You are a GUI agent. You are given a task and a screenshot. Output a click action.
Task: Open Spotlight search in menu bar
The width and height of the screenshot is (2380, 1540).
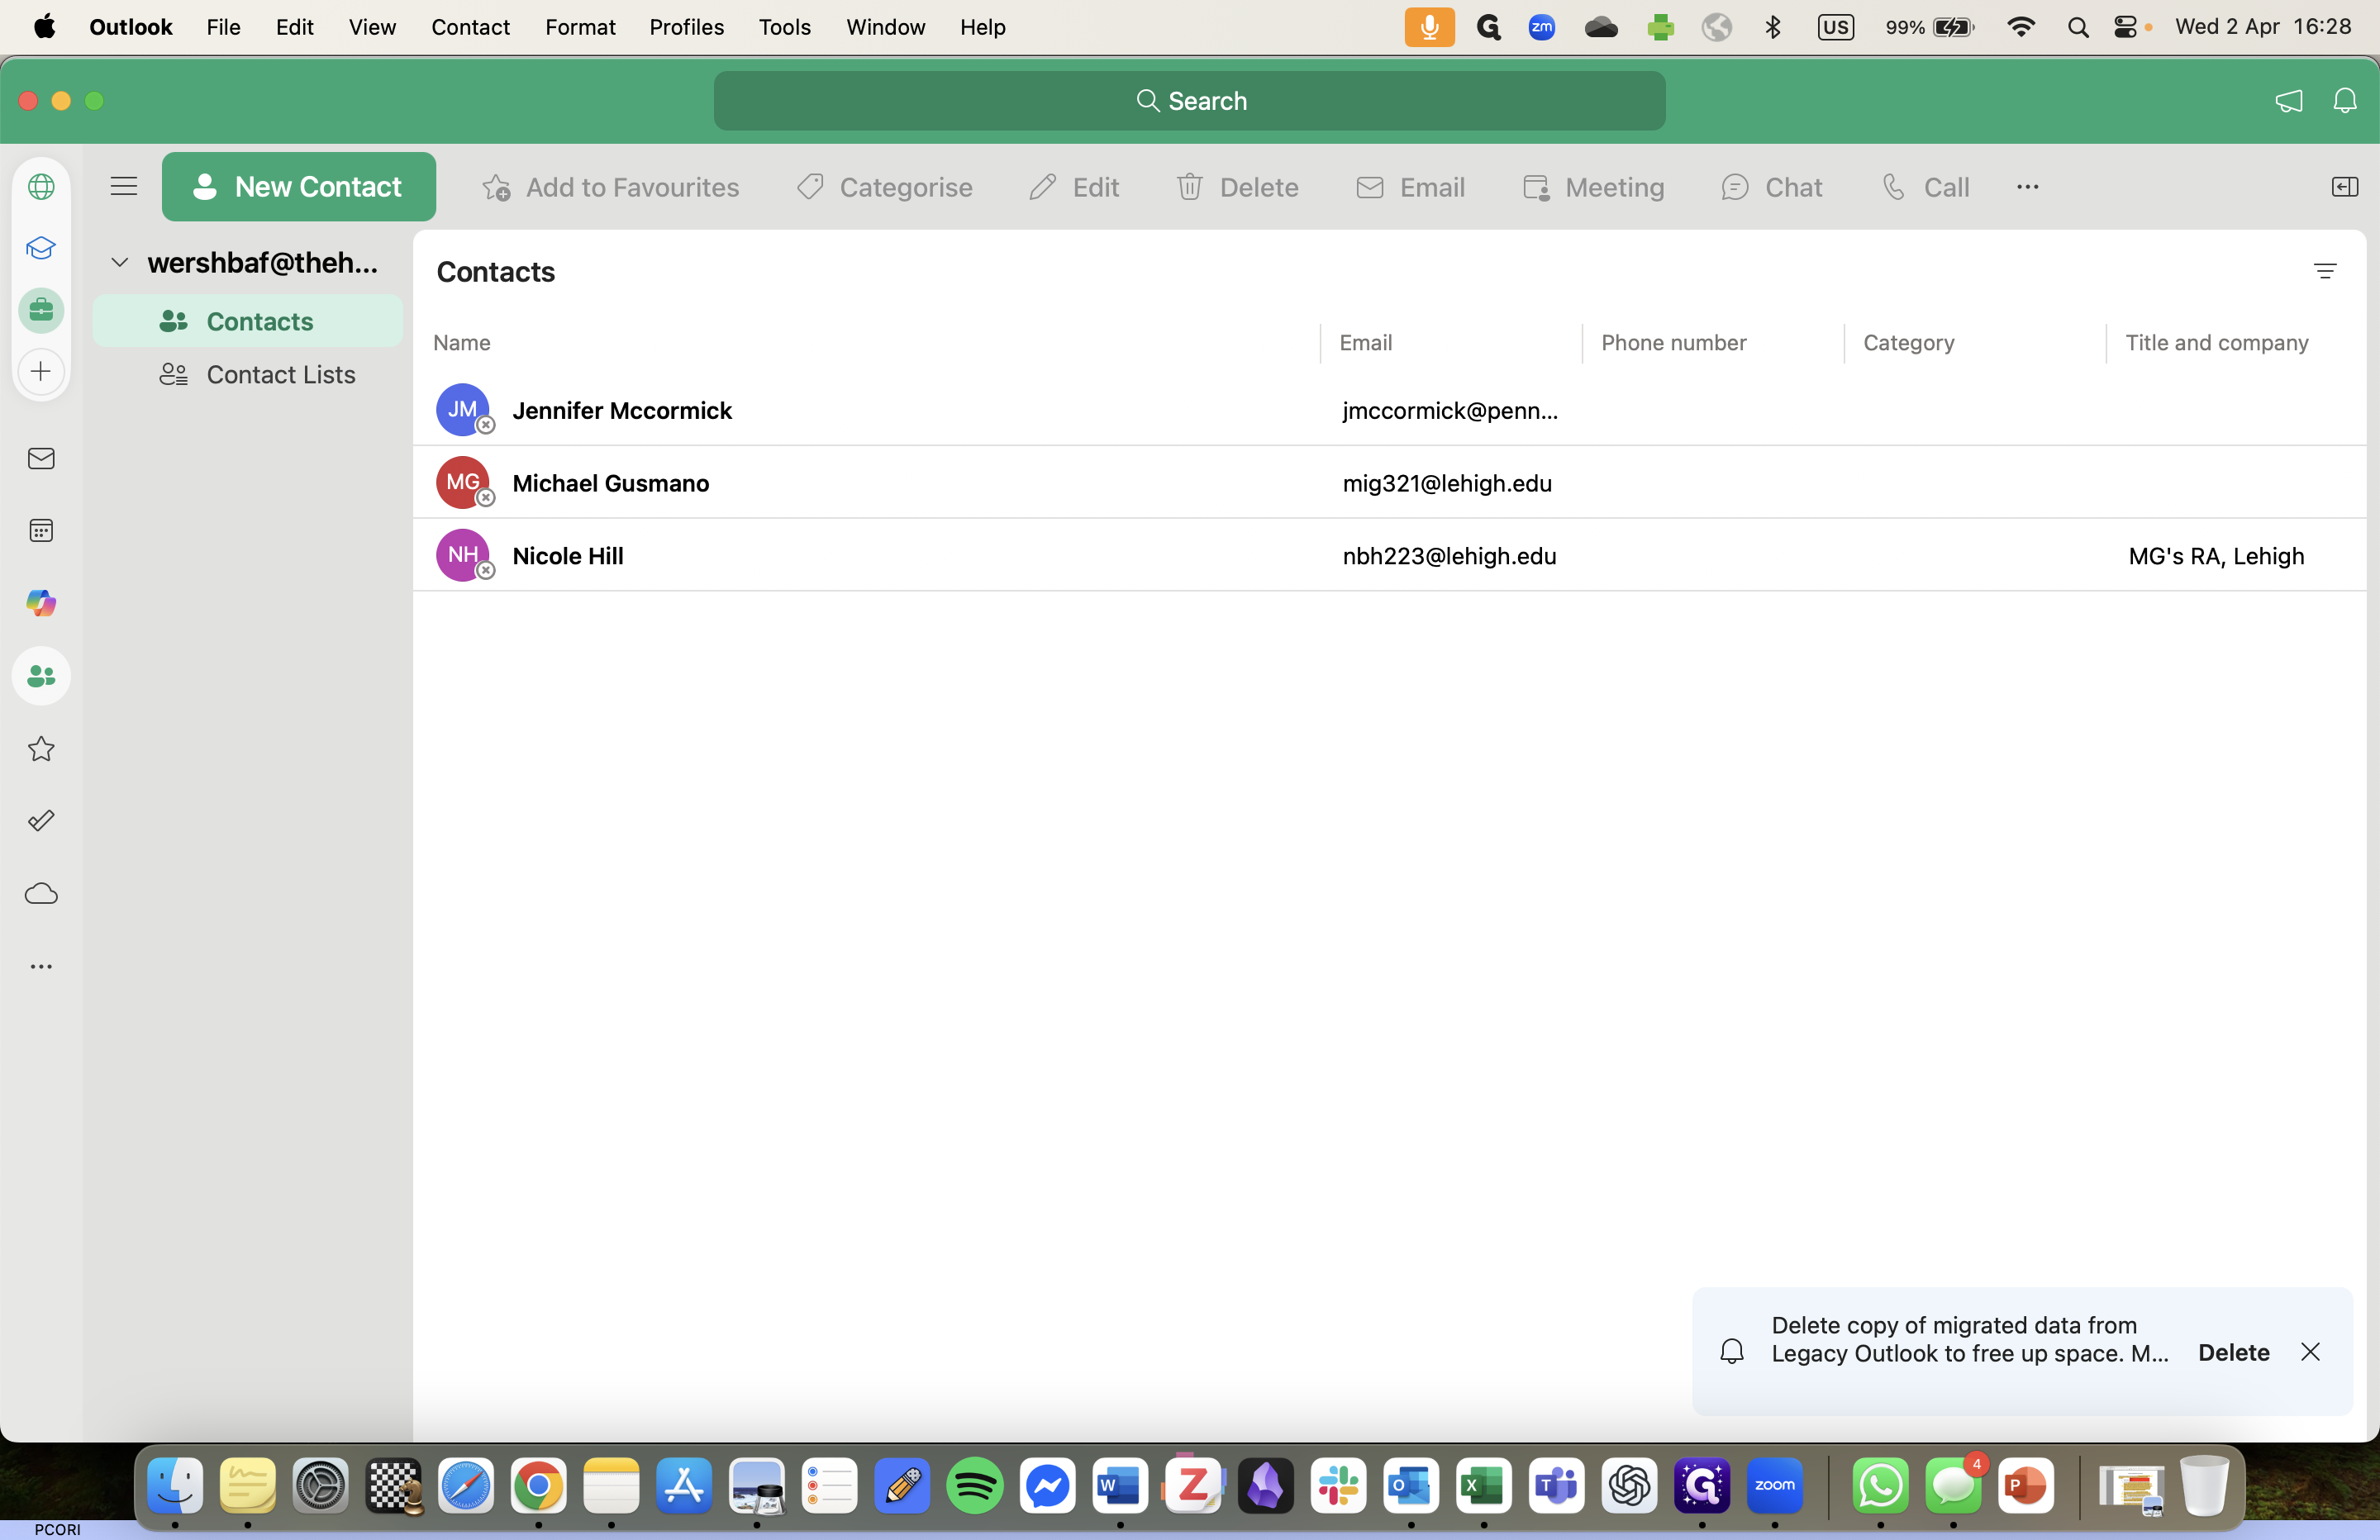coord(2078,27)
